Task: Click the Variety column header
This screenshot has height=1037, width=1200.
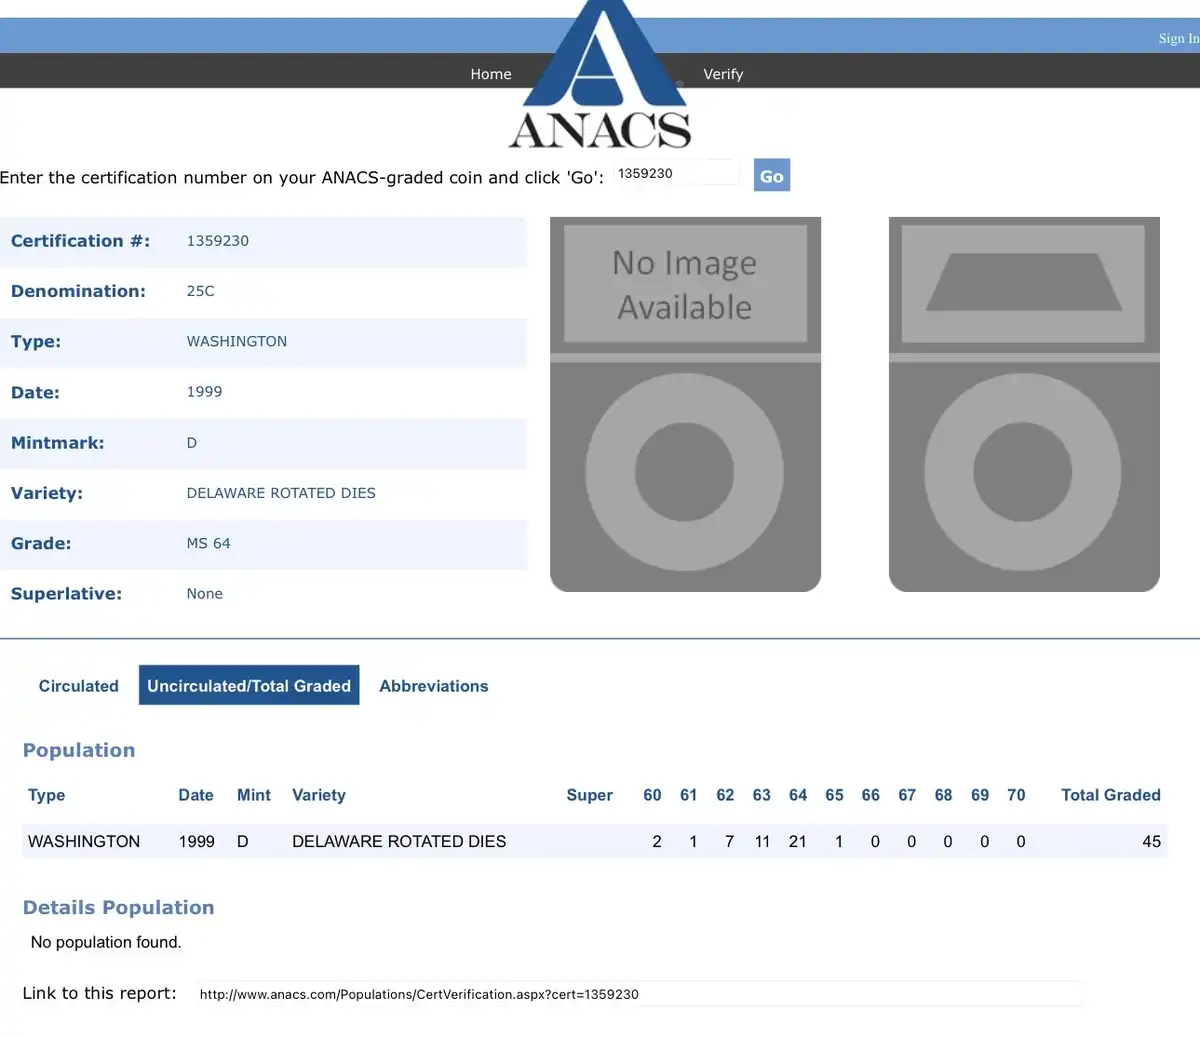Action: pos(319,795)
